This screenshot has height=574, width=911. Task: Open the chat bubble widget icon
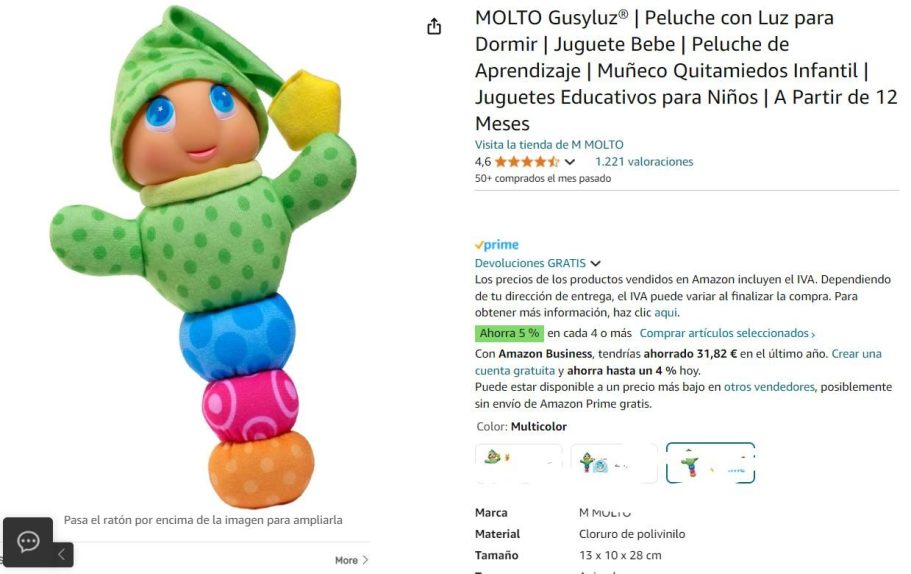coord(28,541)
